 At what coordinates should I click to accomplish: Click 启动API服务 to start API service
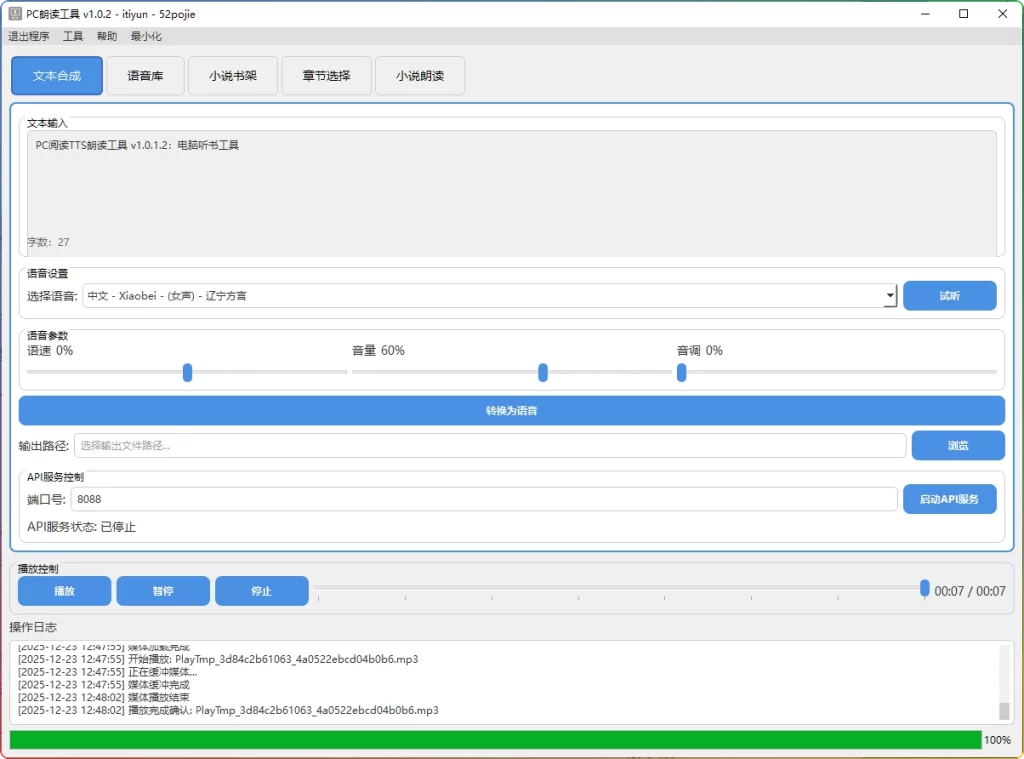[x=949, y=499]
